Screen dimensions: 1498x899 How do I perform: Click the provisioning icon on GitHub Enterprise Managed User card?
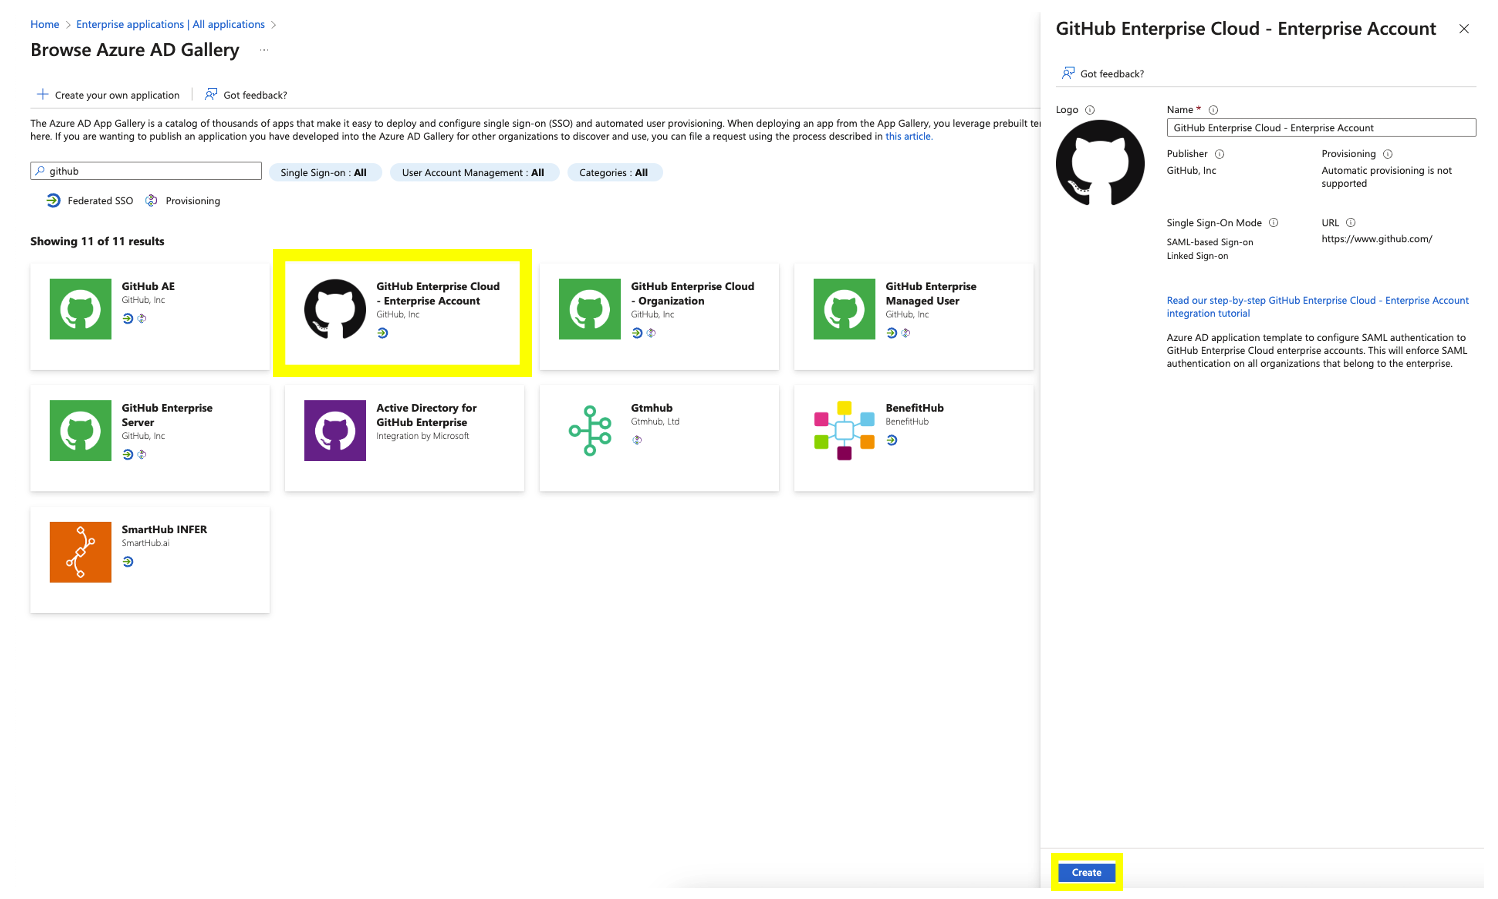906,333
